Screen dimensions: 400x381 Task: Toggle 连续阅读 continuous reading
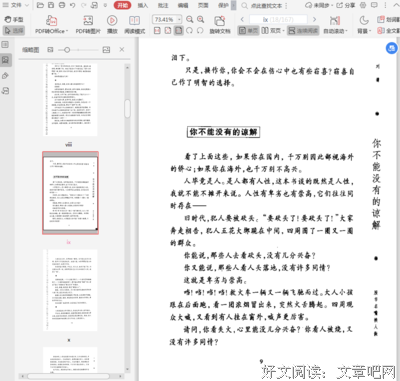tap(303, 31)
